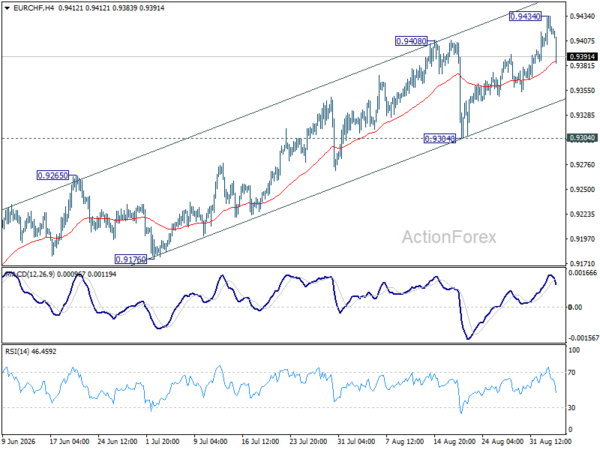Click the 14 Aug 20:00 time marker
The image size is (600, 450).
point(454,441)
